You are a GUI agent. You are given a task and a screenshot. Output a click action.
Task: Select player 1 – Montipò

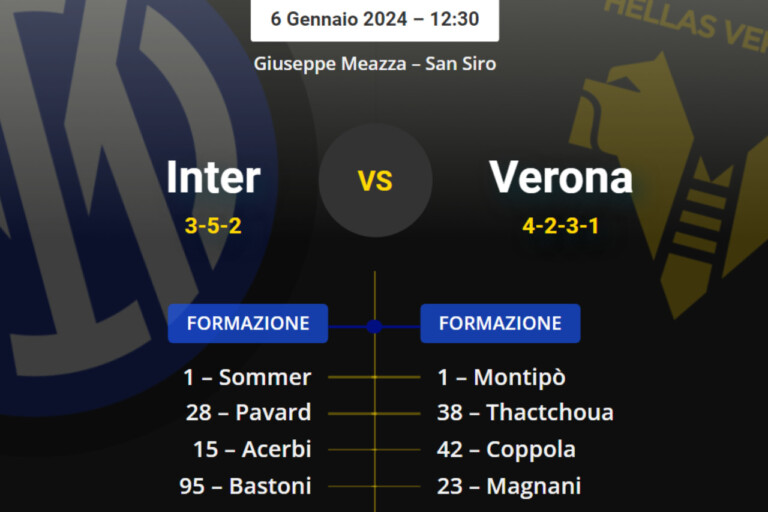pos(501,378)
